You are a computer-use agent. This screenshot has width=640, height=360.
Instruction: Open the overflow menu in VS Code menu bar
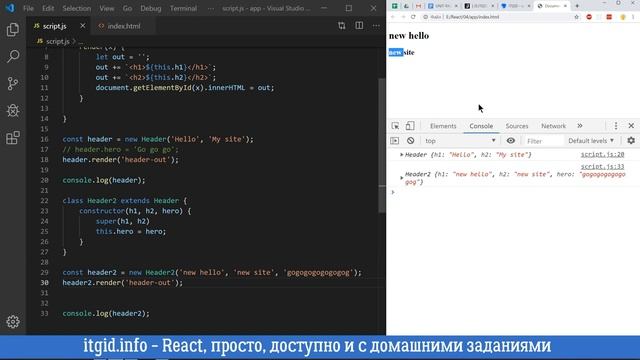[211, 8]
